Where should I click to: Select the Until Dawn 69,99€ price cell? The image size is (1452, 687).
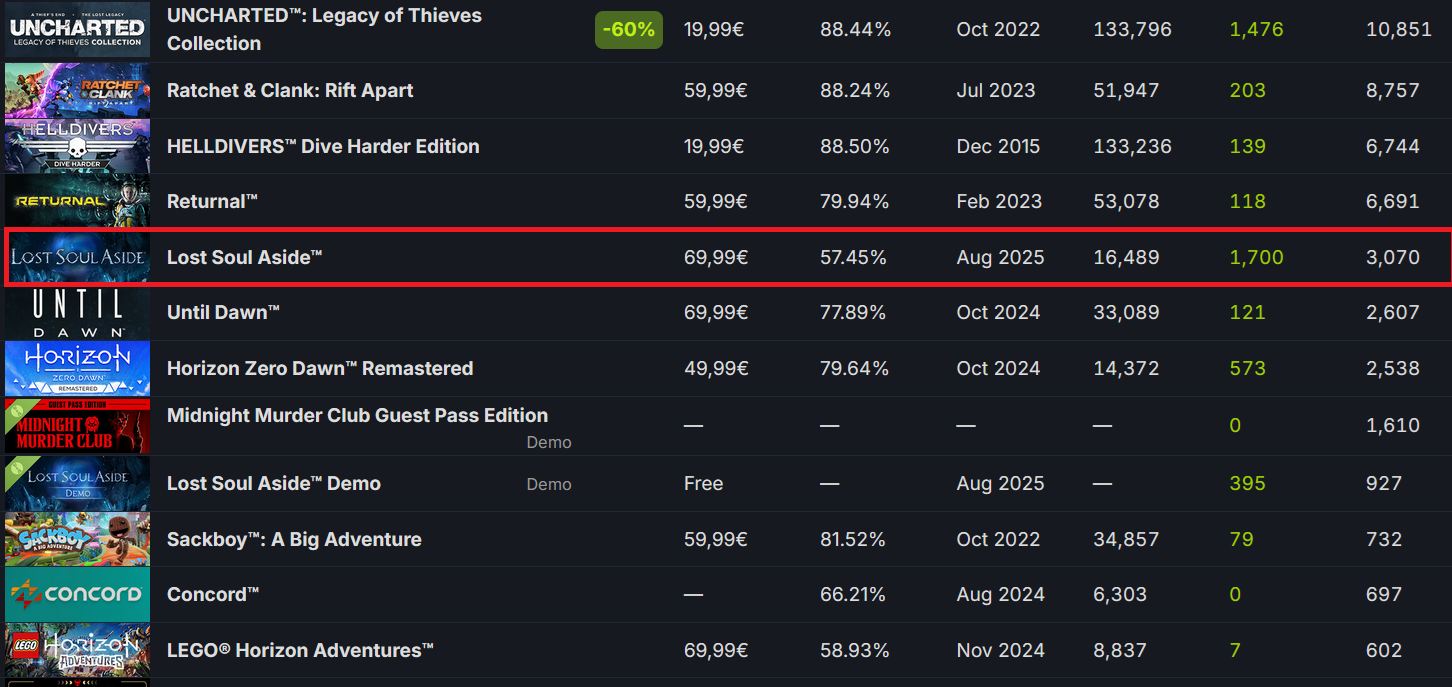click(716, 312)
